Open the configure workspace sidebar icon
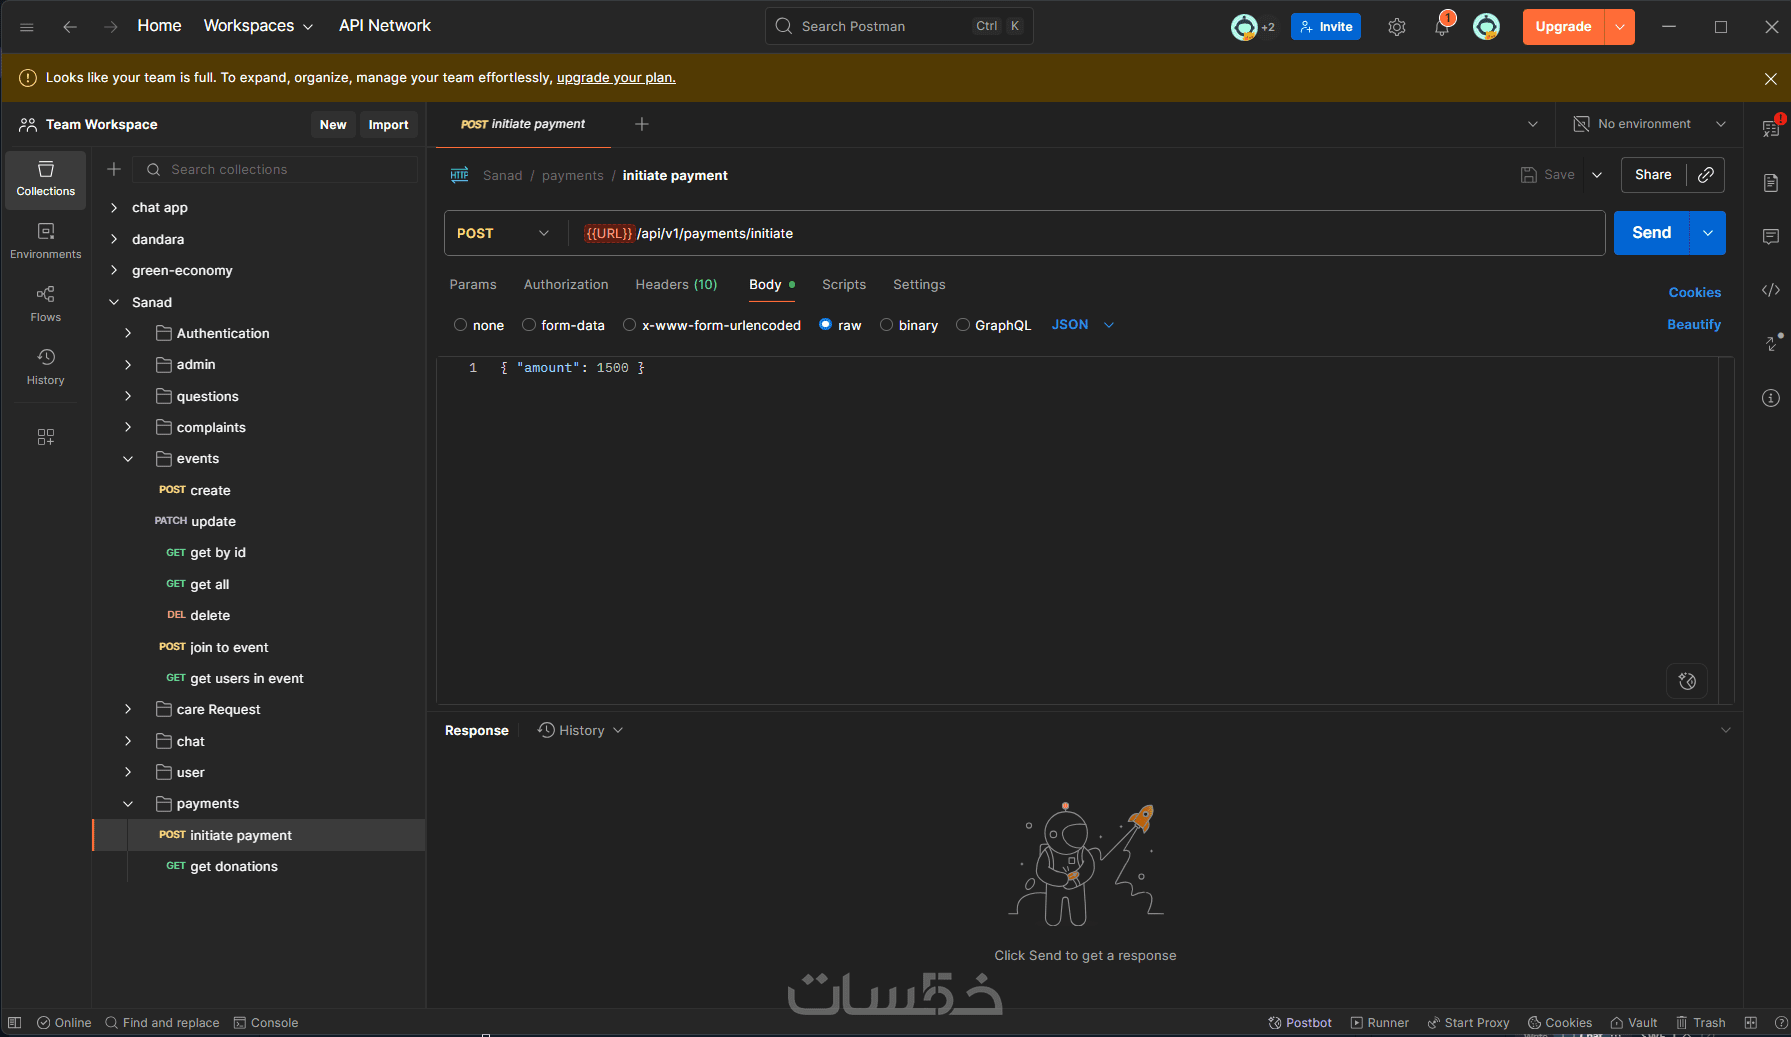 click(x=46, y=437)
